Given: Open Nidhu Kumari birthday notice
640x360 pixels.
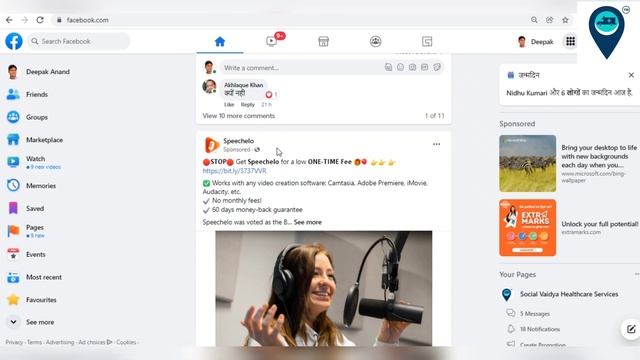Looking at the screenshot, I should [569, 93].
